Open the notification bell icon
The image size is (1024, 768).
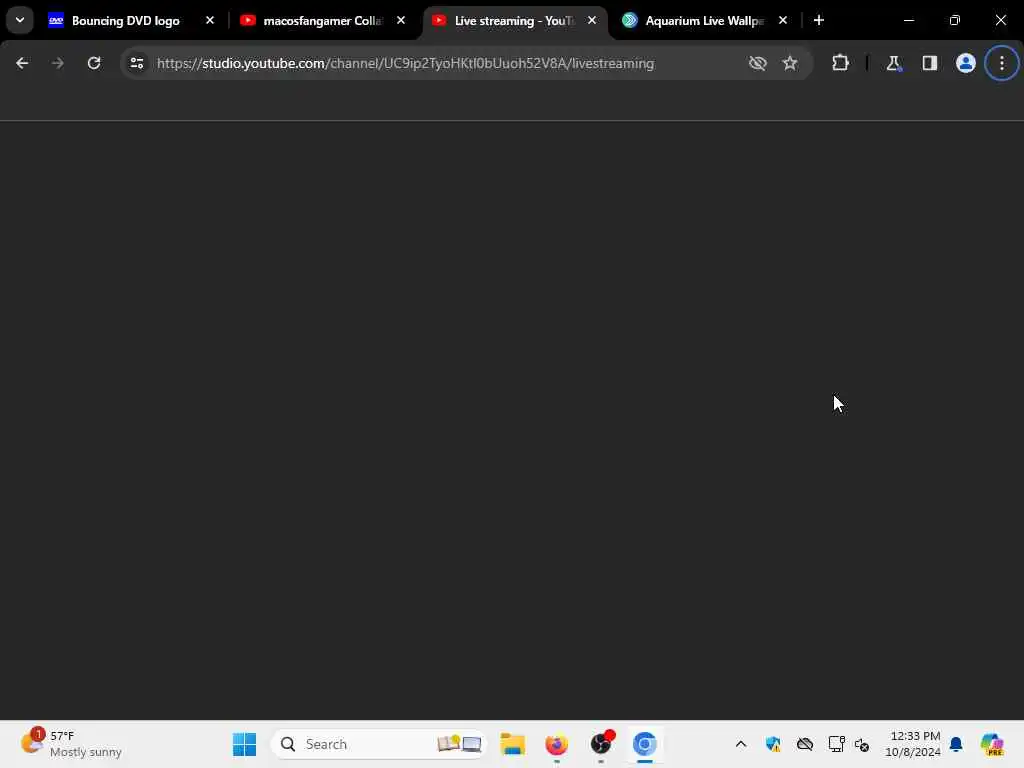pyautogui.click(x=956, y=744)
